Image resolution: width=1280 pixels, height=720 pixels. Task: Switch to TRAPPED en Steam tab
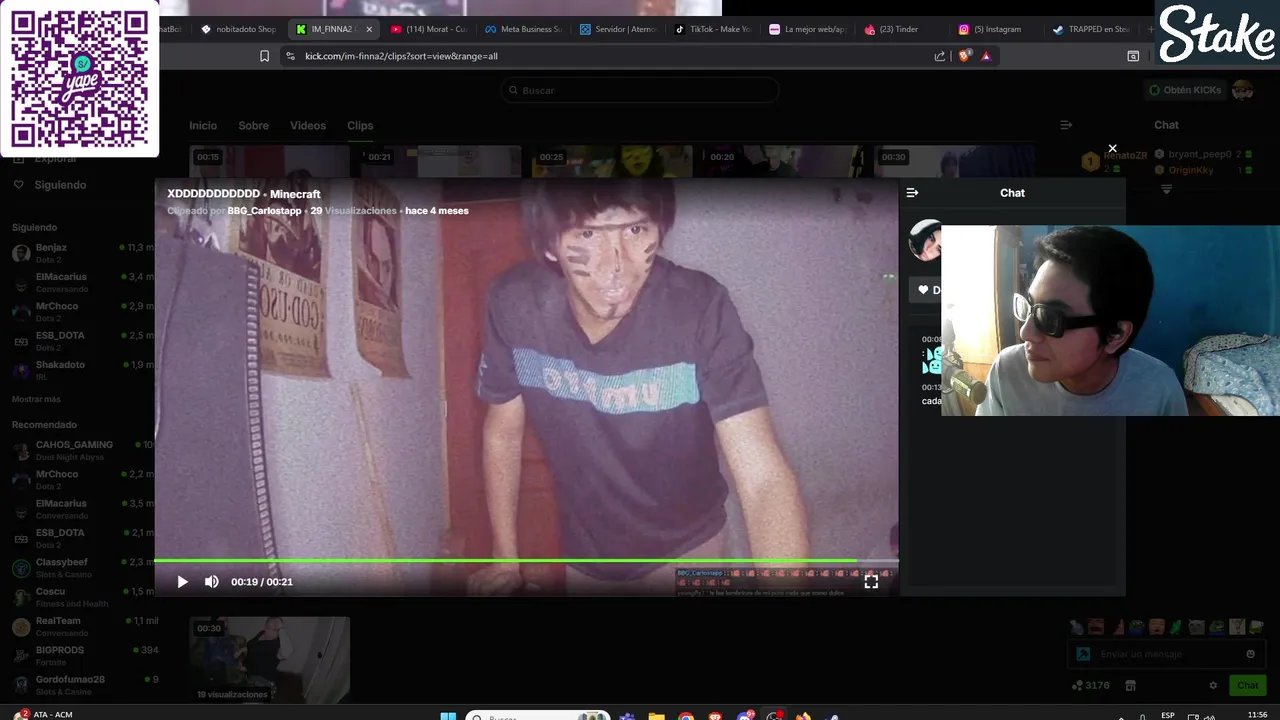tap(1090, 29)
